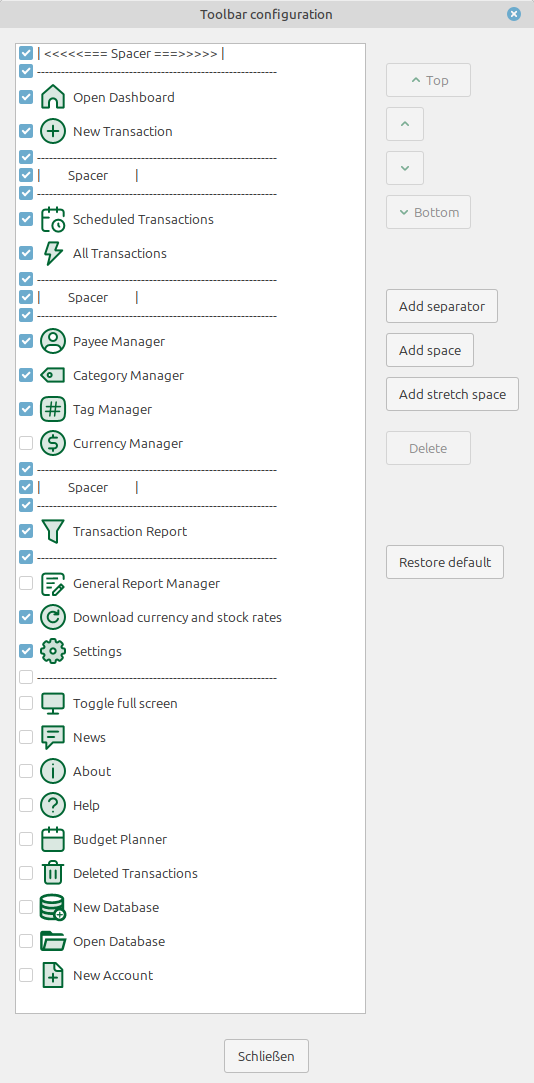Click the move down one step arrow button

pyautogui.click(x=405, y=168)
